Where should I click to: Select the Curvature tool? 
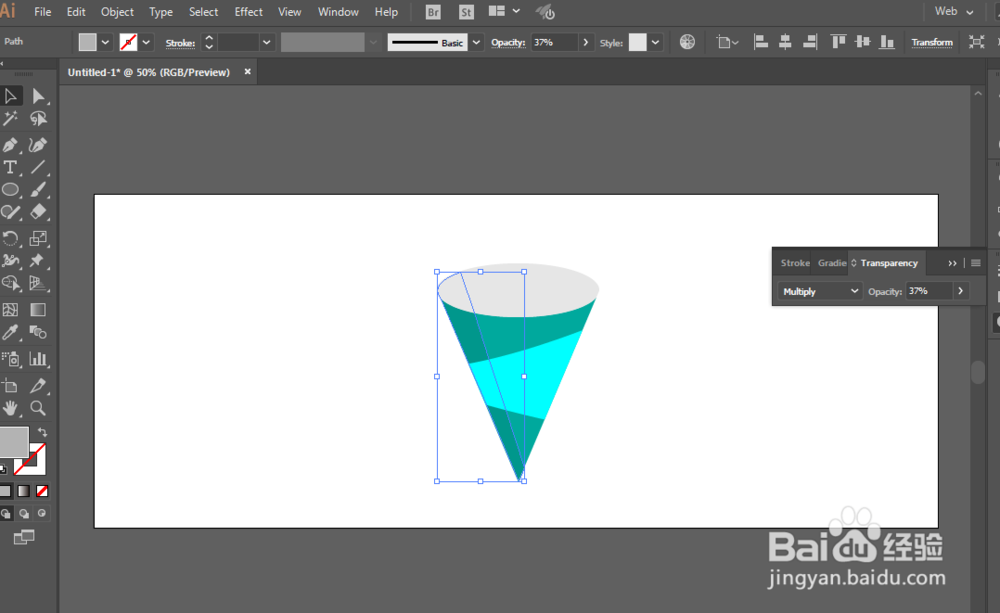pos(38,145)
